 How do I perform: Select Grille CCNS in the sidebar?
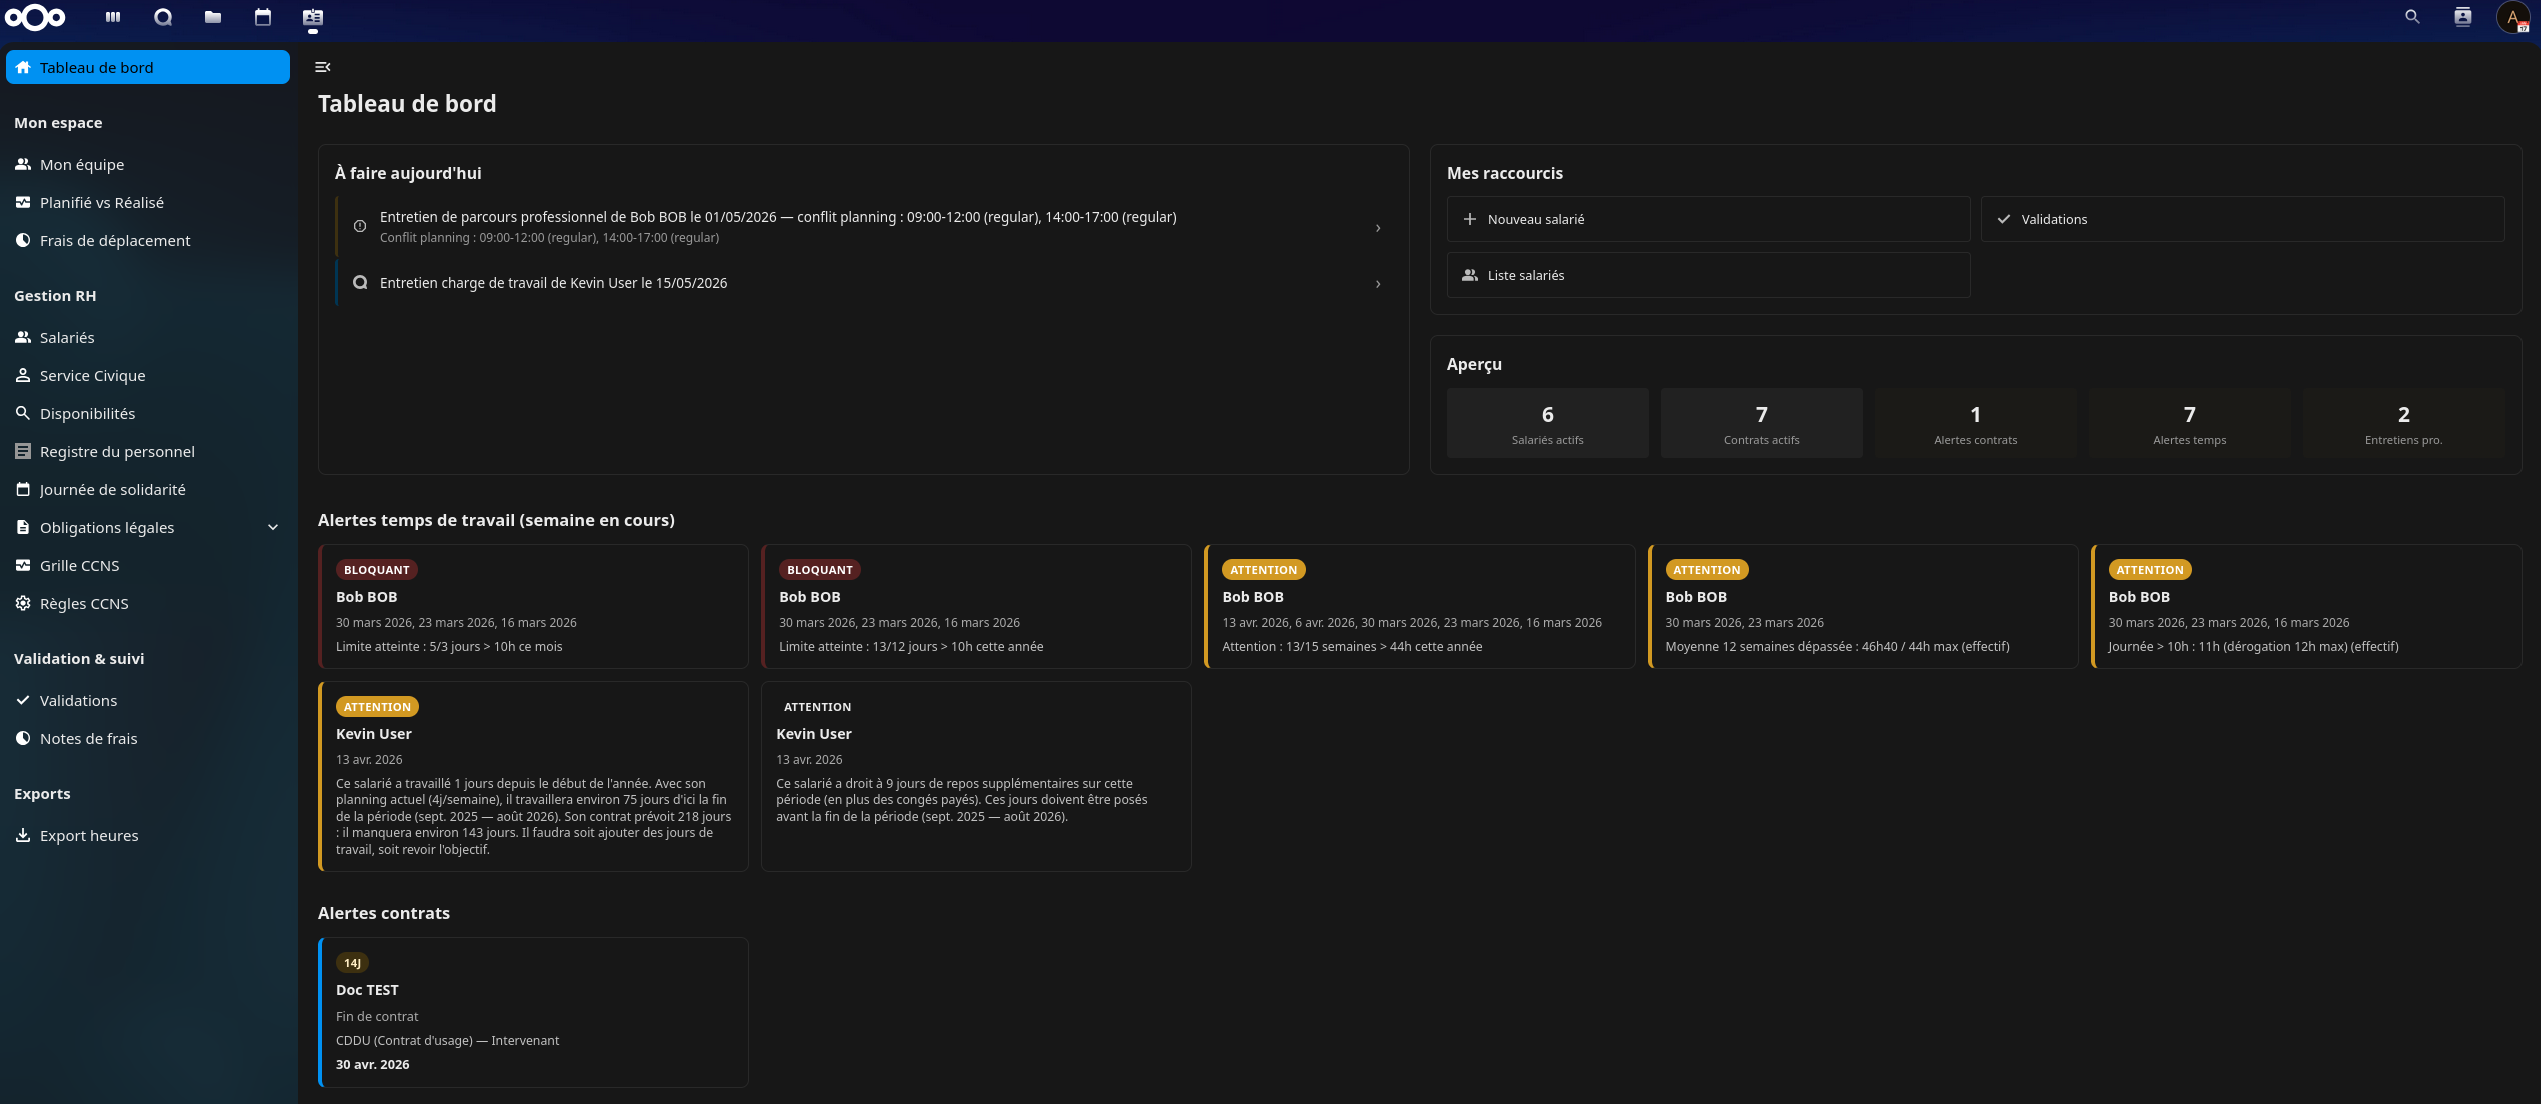tap(81, 565)
